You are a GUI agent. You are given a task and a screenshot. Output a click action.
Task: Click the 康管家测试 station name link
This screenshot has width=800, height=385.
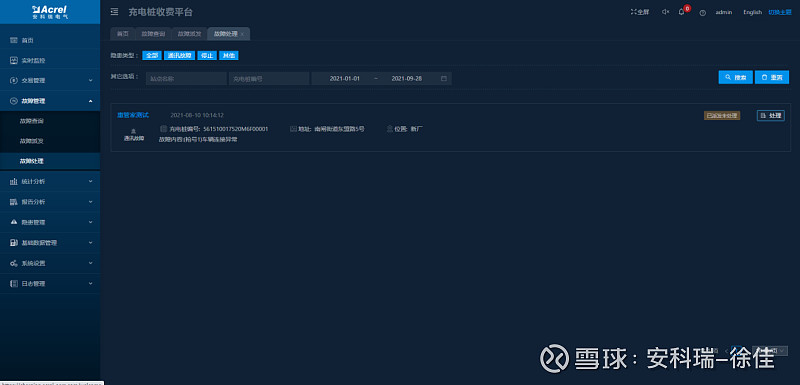coord(133,115)
